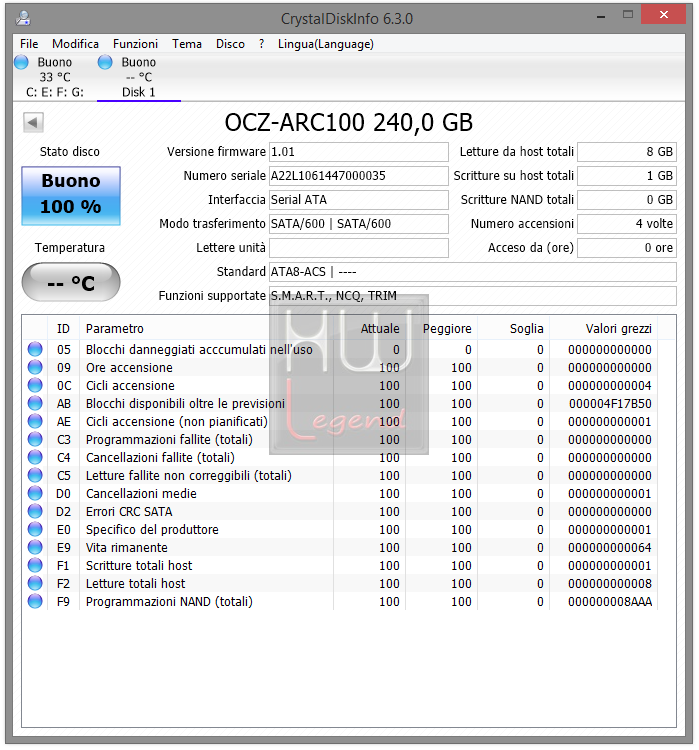Screen dimensions: 699x750
Task: Open the File menu
Action: coord(29,44)
